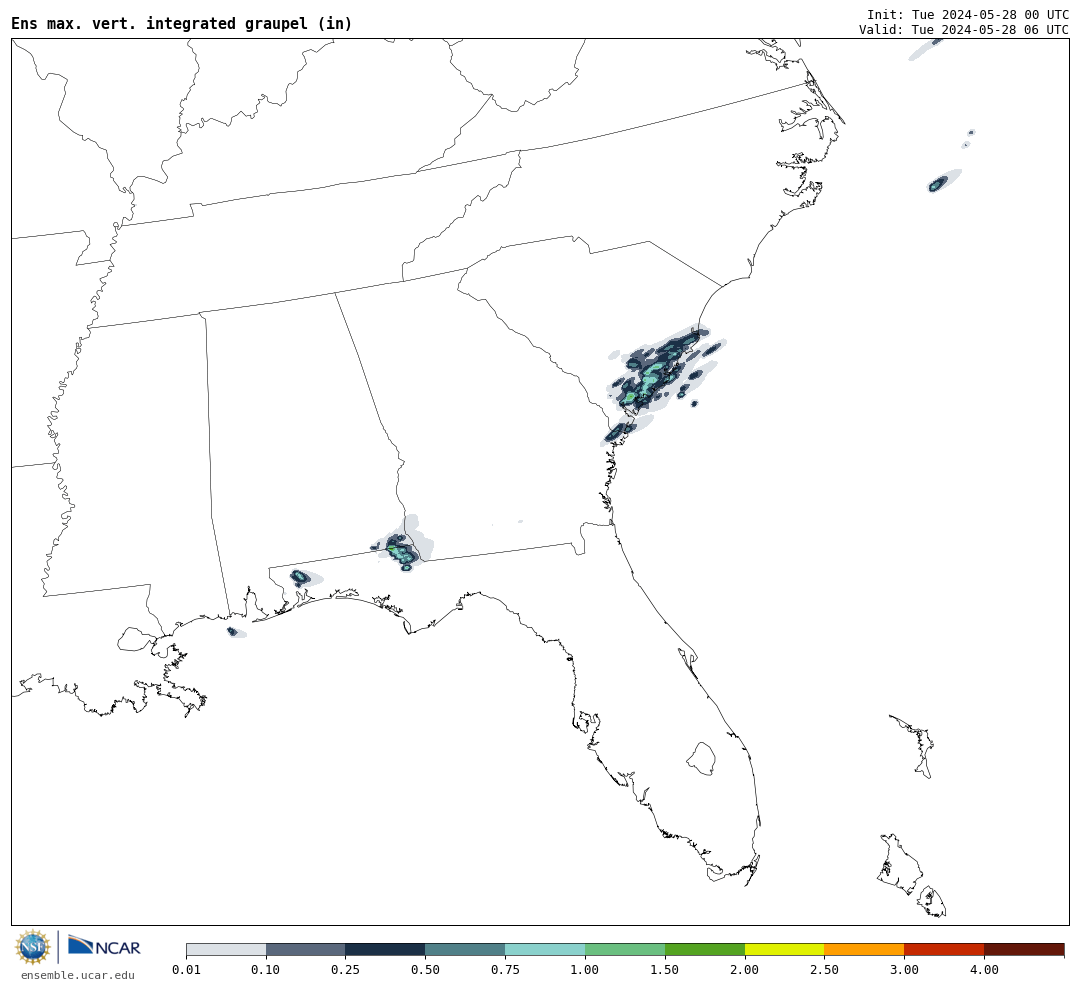Select the Valid: Tue 2024-05-28 06 UTC text
Screen dimensions: 1080x988
[x=964, y=30]
